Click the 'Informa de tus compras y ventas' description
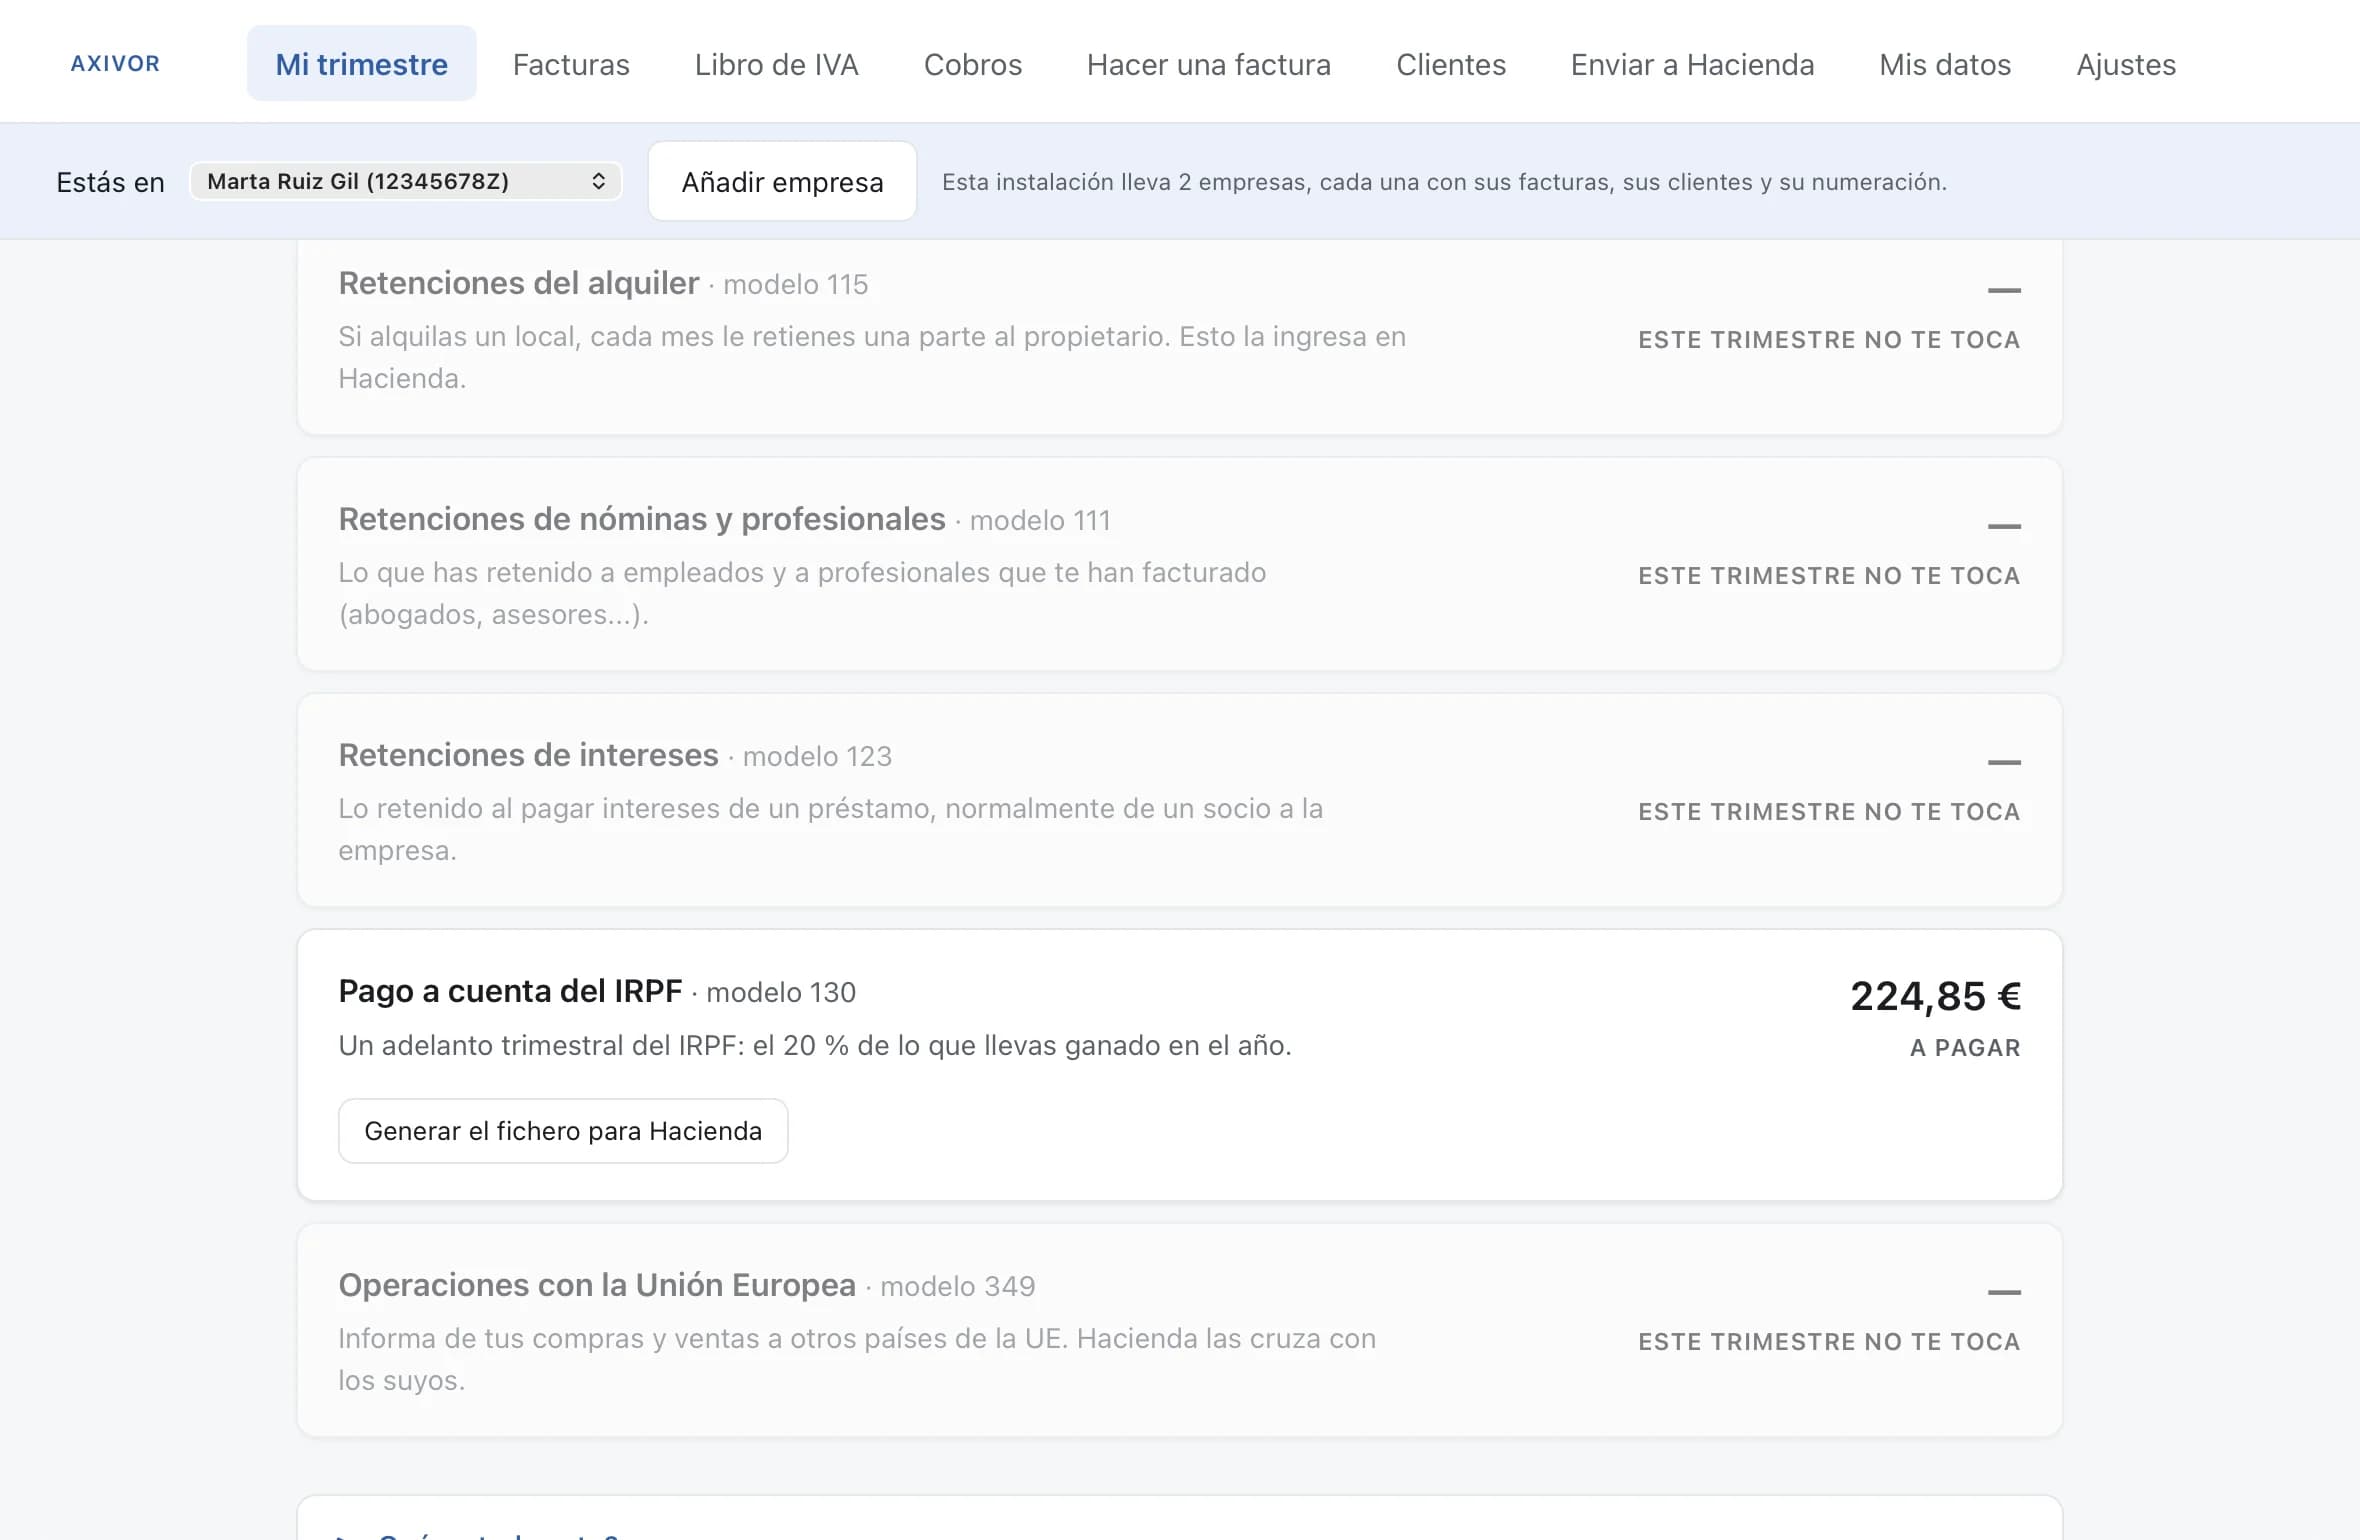2360x1540 pixels. 857,1360
